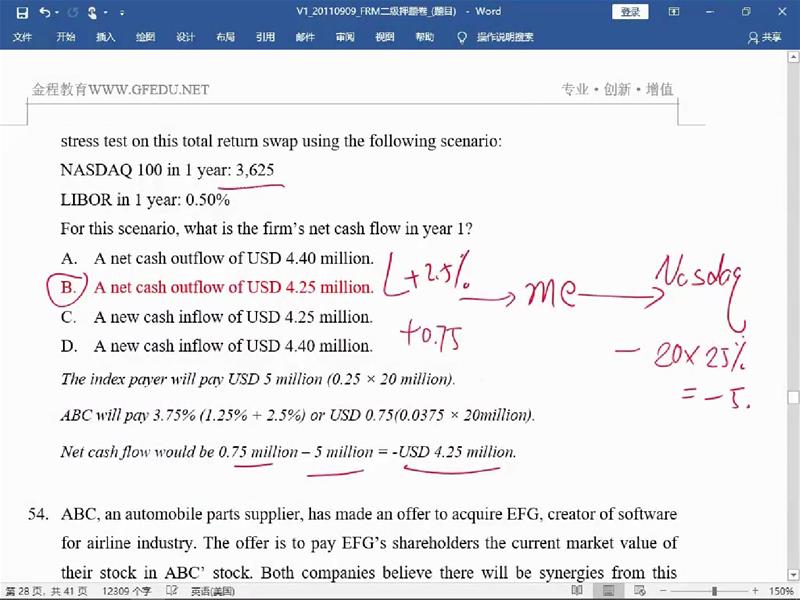Click the proofing check icon in status bar
The image size is (800, 600).
pyautogui.click(x=172, y=591)
